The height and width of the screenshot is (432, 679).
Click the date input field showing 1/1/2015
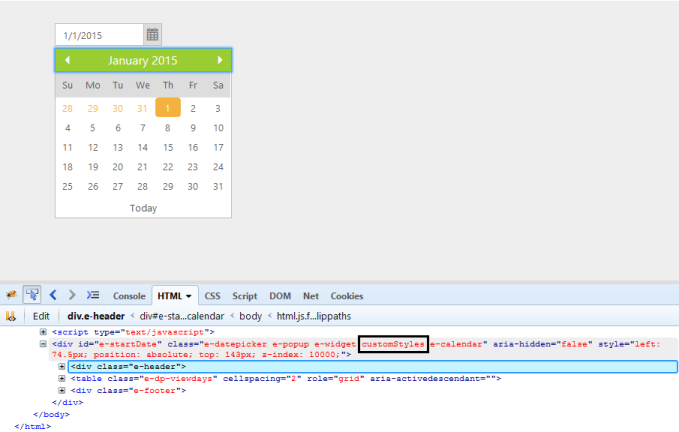(99, 35)
